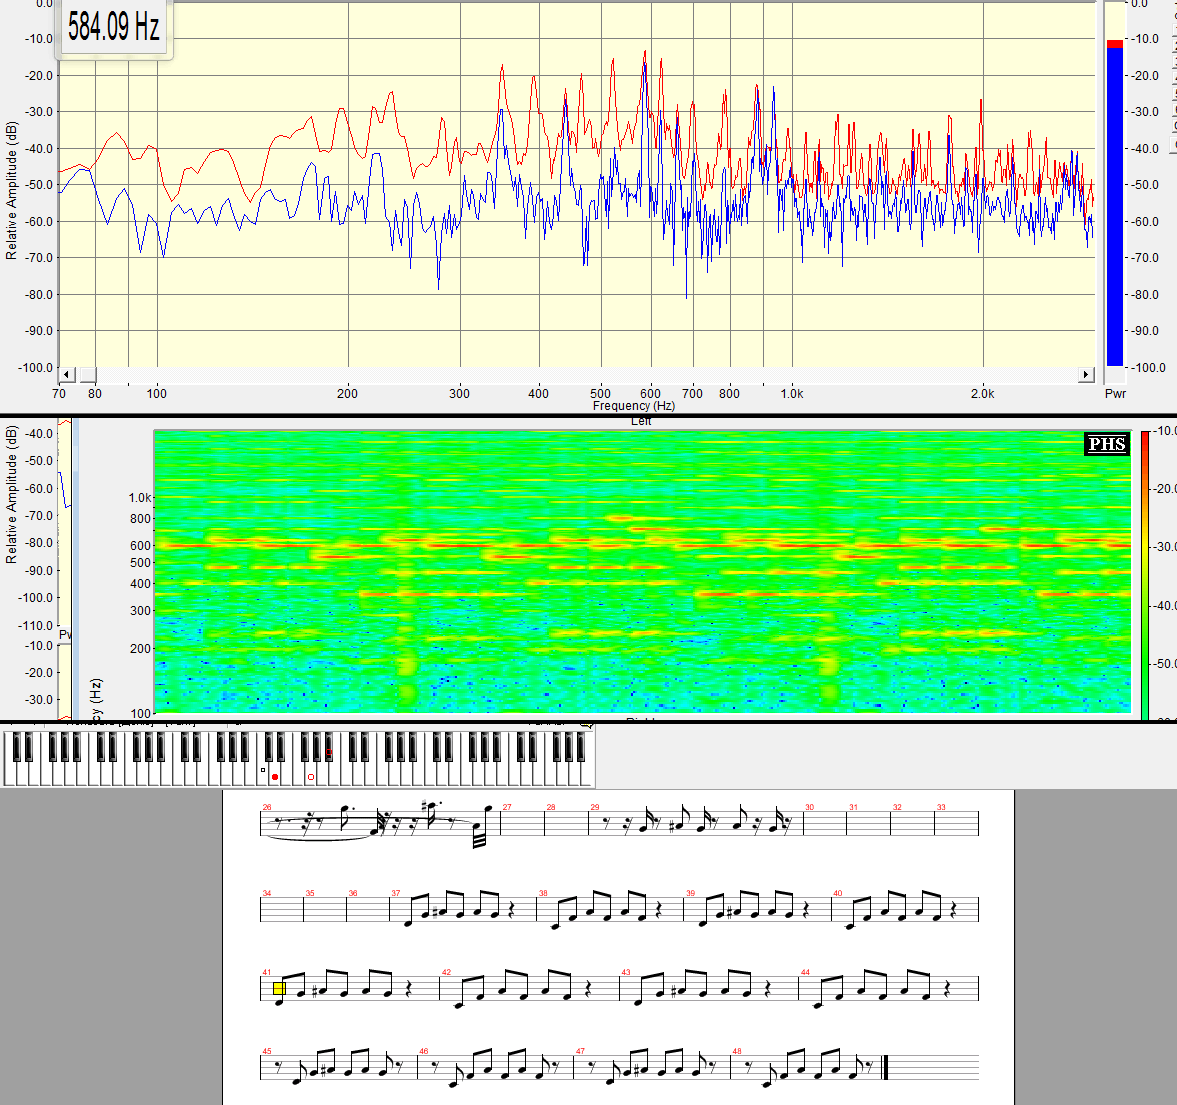Screen dimensions: 1177x1105
Task: Click the small red square on the black piano key
Action: point(329,752)
